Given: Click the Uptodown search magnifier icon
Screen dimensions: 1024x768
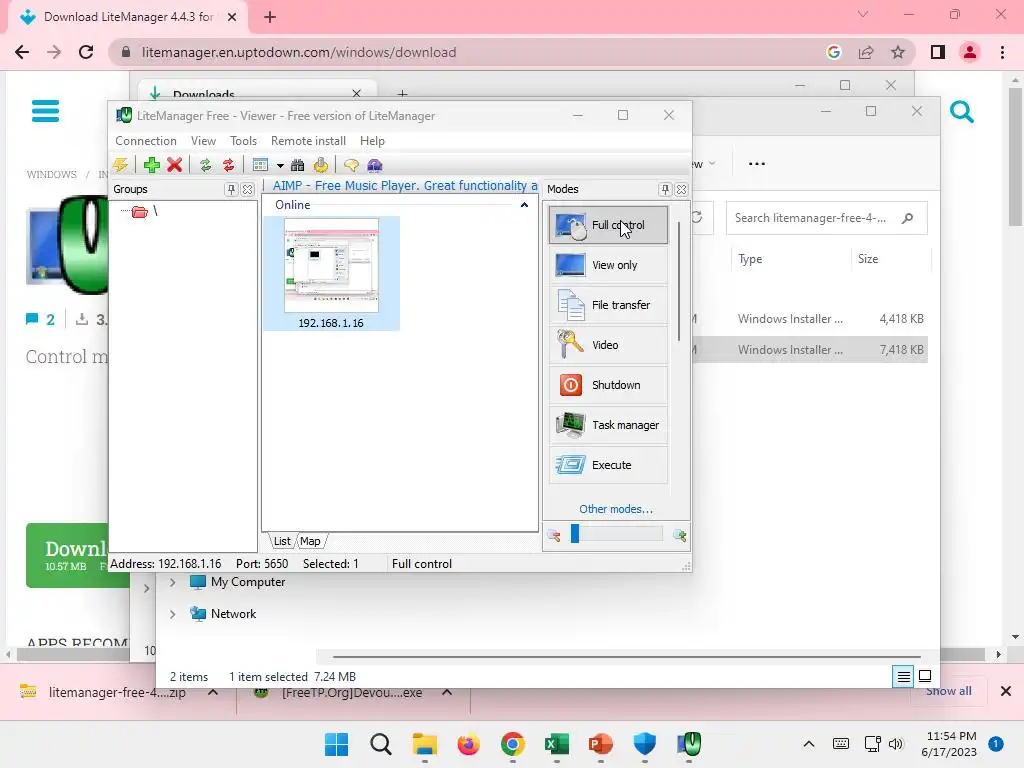Looking at the screenshot, I should pyautogui.click(x=961, y=112).
